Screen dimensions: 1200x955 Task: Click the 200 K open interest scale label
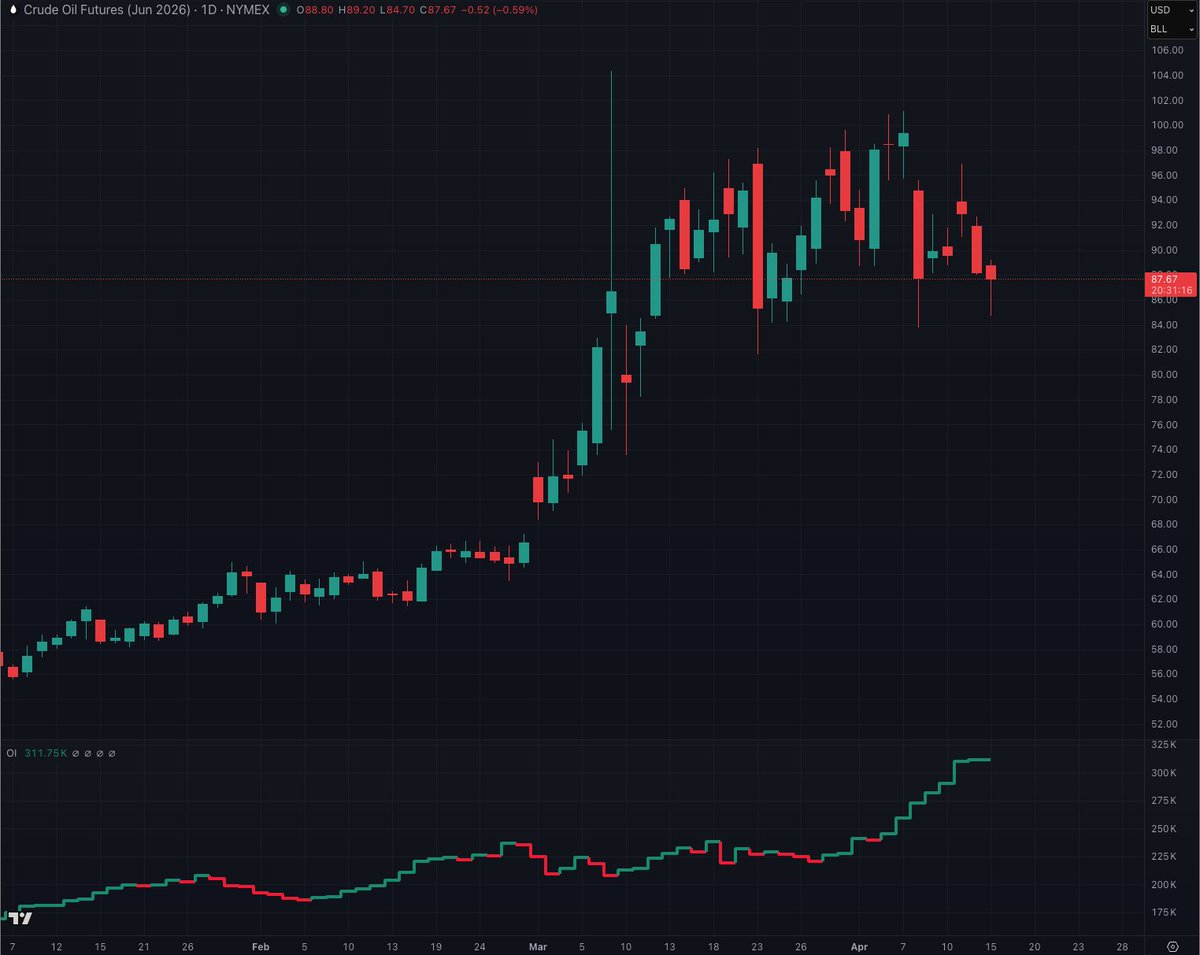point(1163,886)
